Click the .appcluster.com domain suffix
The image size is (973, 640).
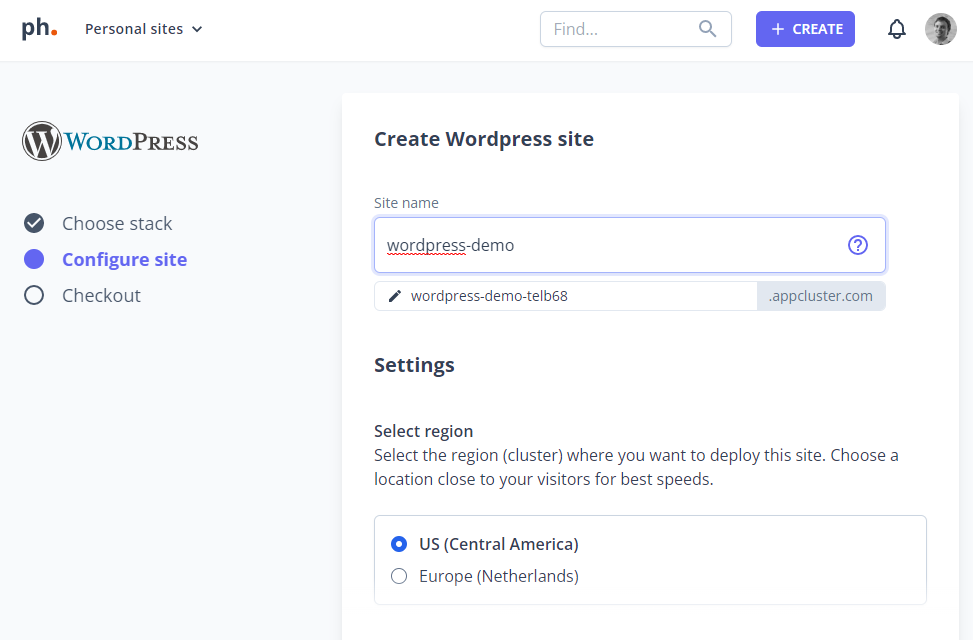[x=820, y=296]
